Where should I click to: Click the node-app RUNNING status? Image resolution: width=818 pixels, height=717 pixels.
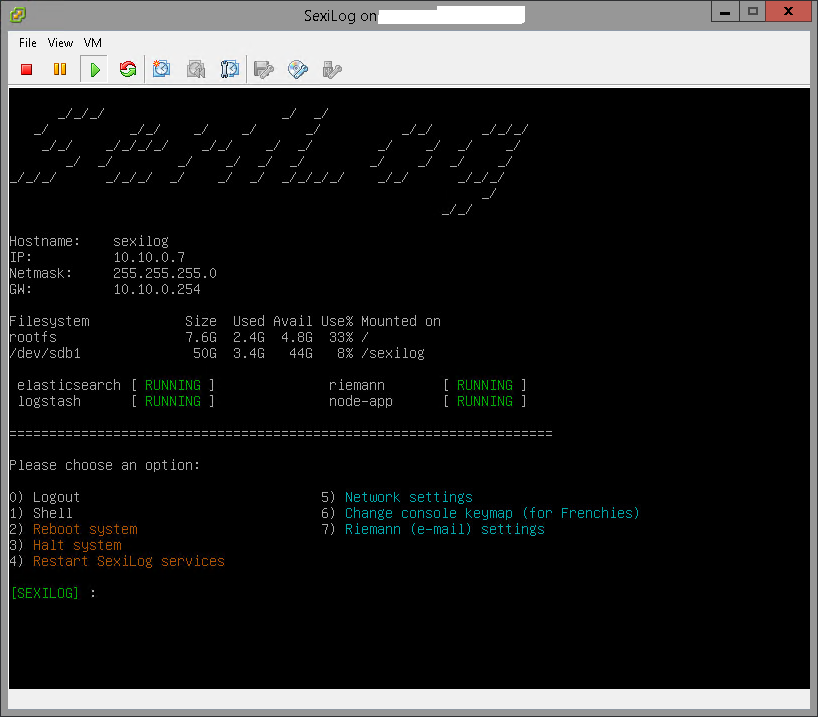485,401
